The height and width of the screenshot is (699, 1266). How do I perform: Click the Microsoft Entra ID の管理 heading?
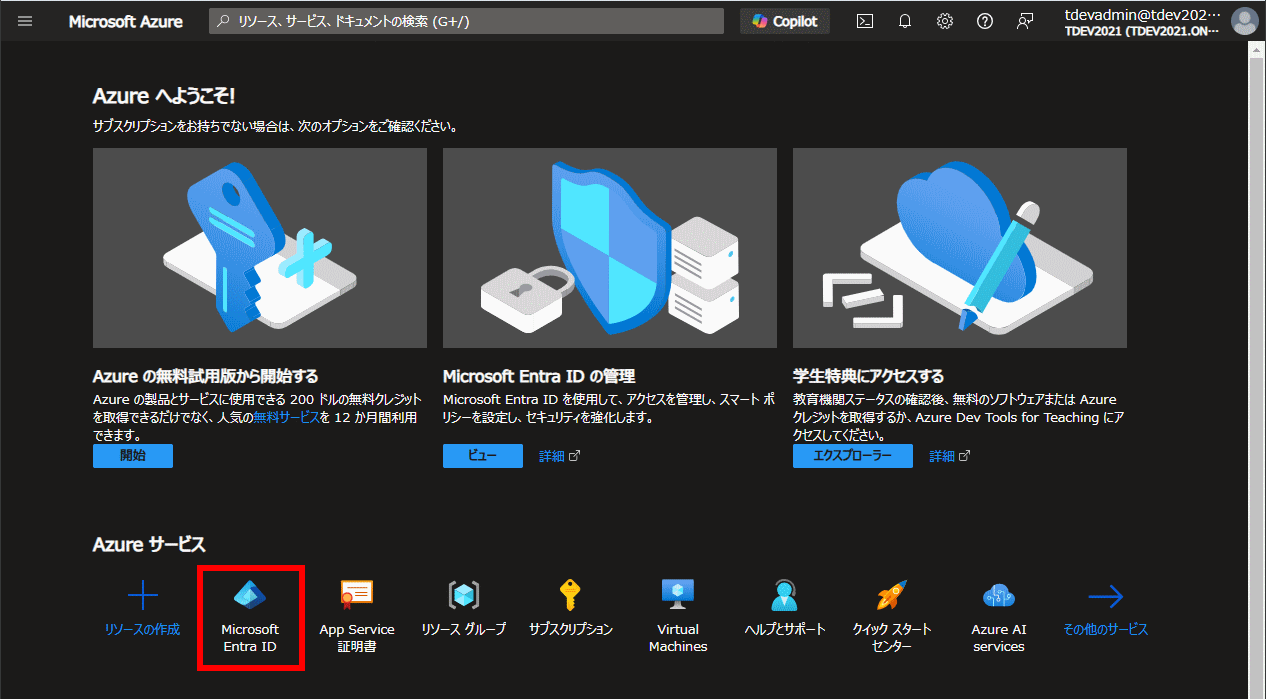539,376
